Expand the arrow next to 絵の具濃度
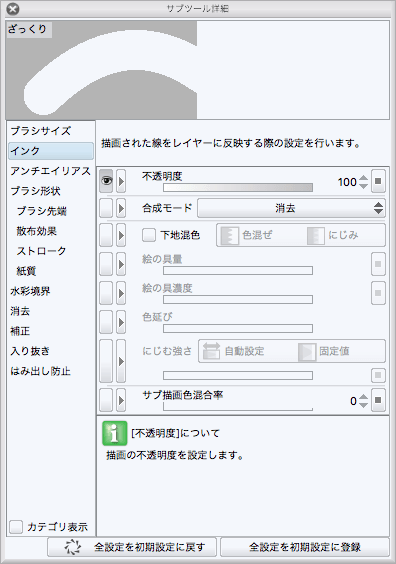Image resolution: width=396 pixels, height=564 pixels. click(x=121, y=293)
